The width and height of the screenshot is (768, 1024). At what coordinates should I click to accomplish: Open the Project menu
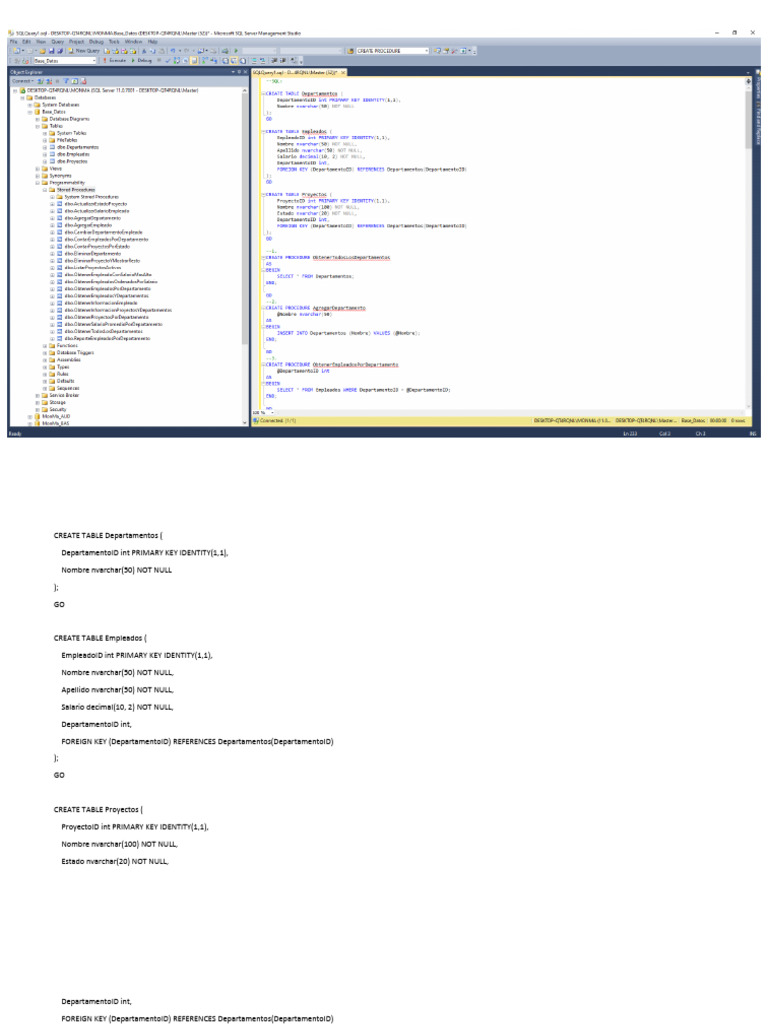[x=76, y=41]
